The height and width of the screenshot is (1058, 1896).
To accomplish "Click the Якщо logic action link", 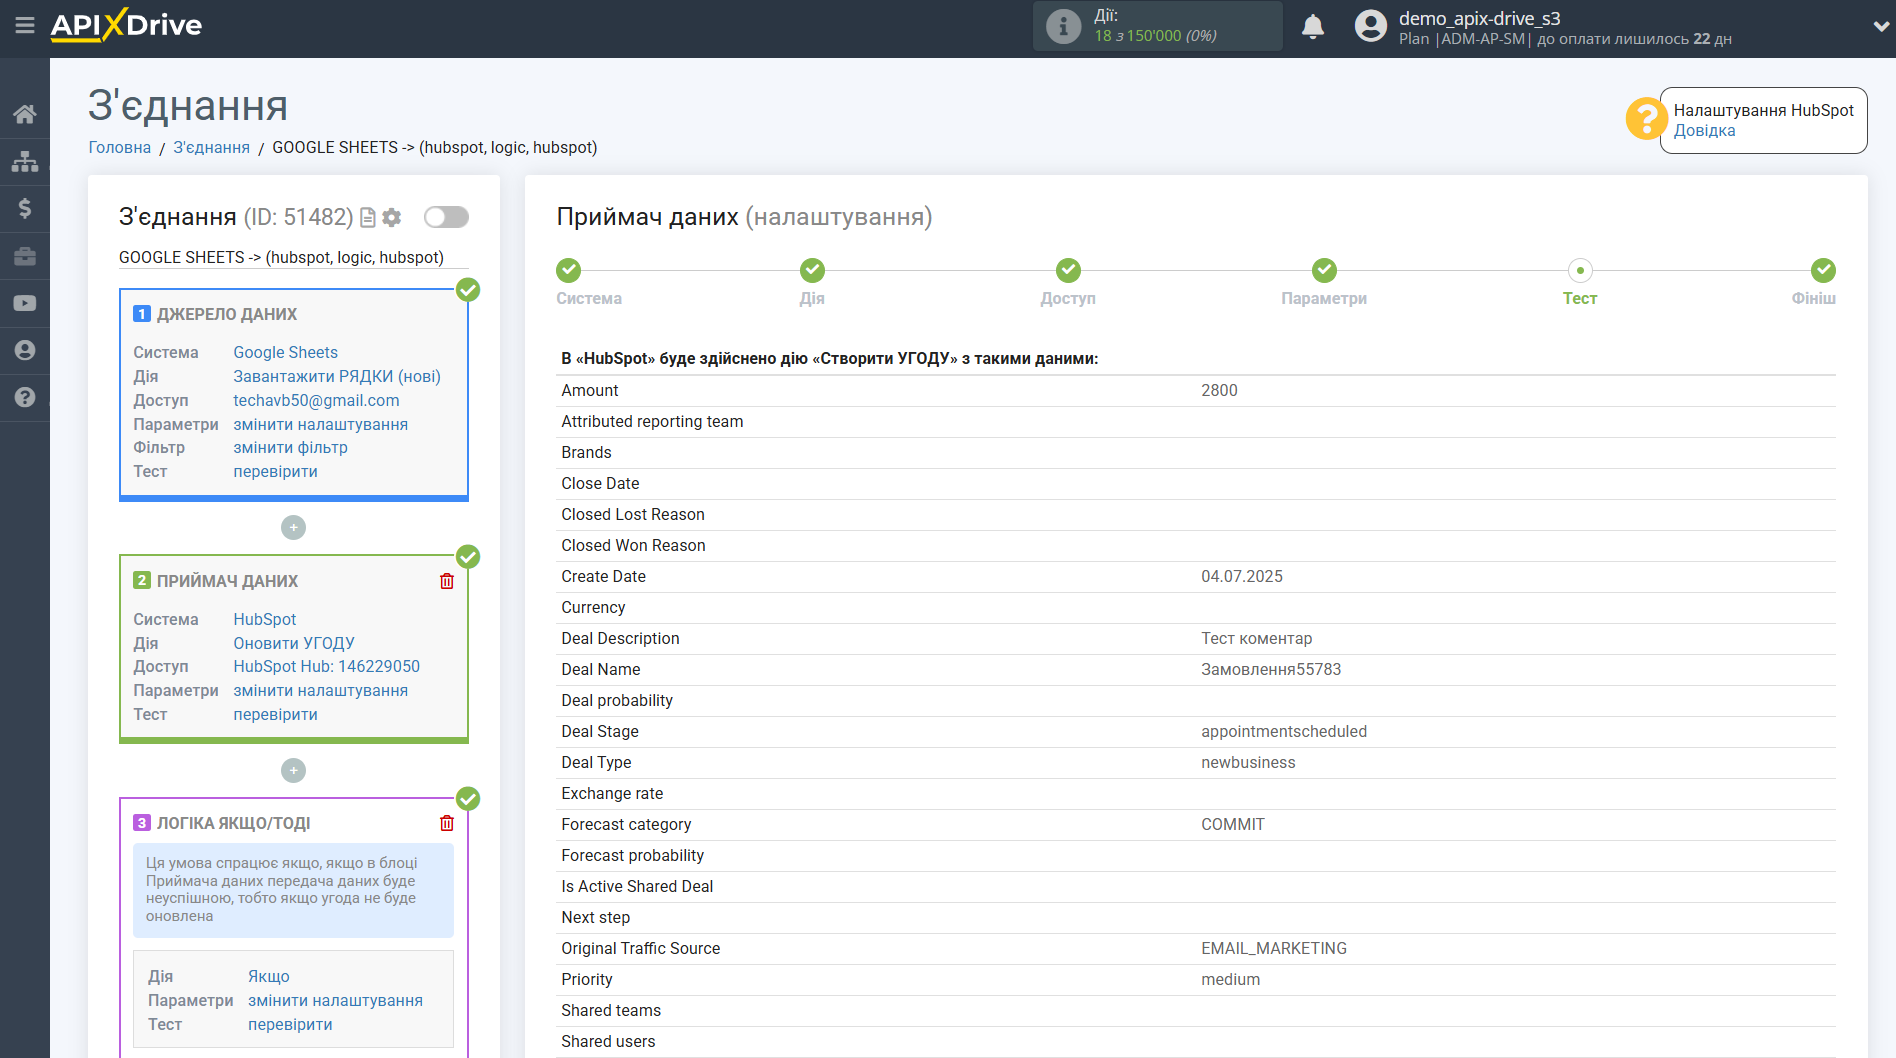I will [x=269, y=976].
